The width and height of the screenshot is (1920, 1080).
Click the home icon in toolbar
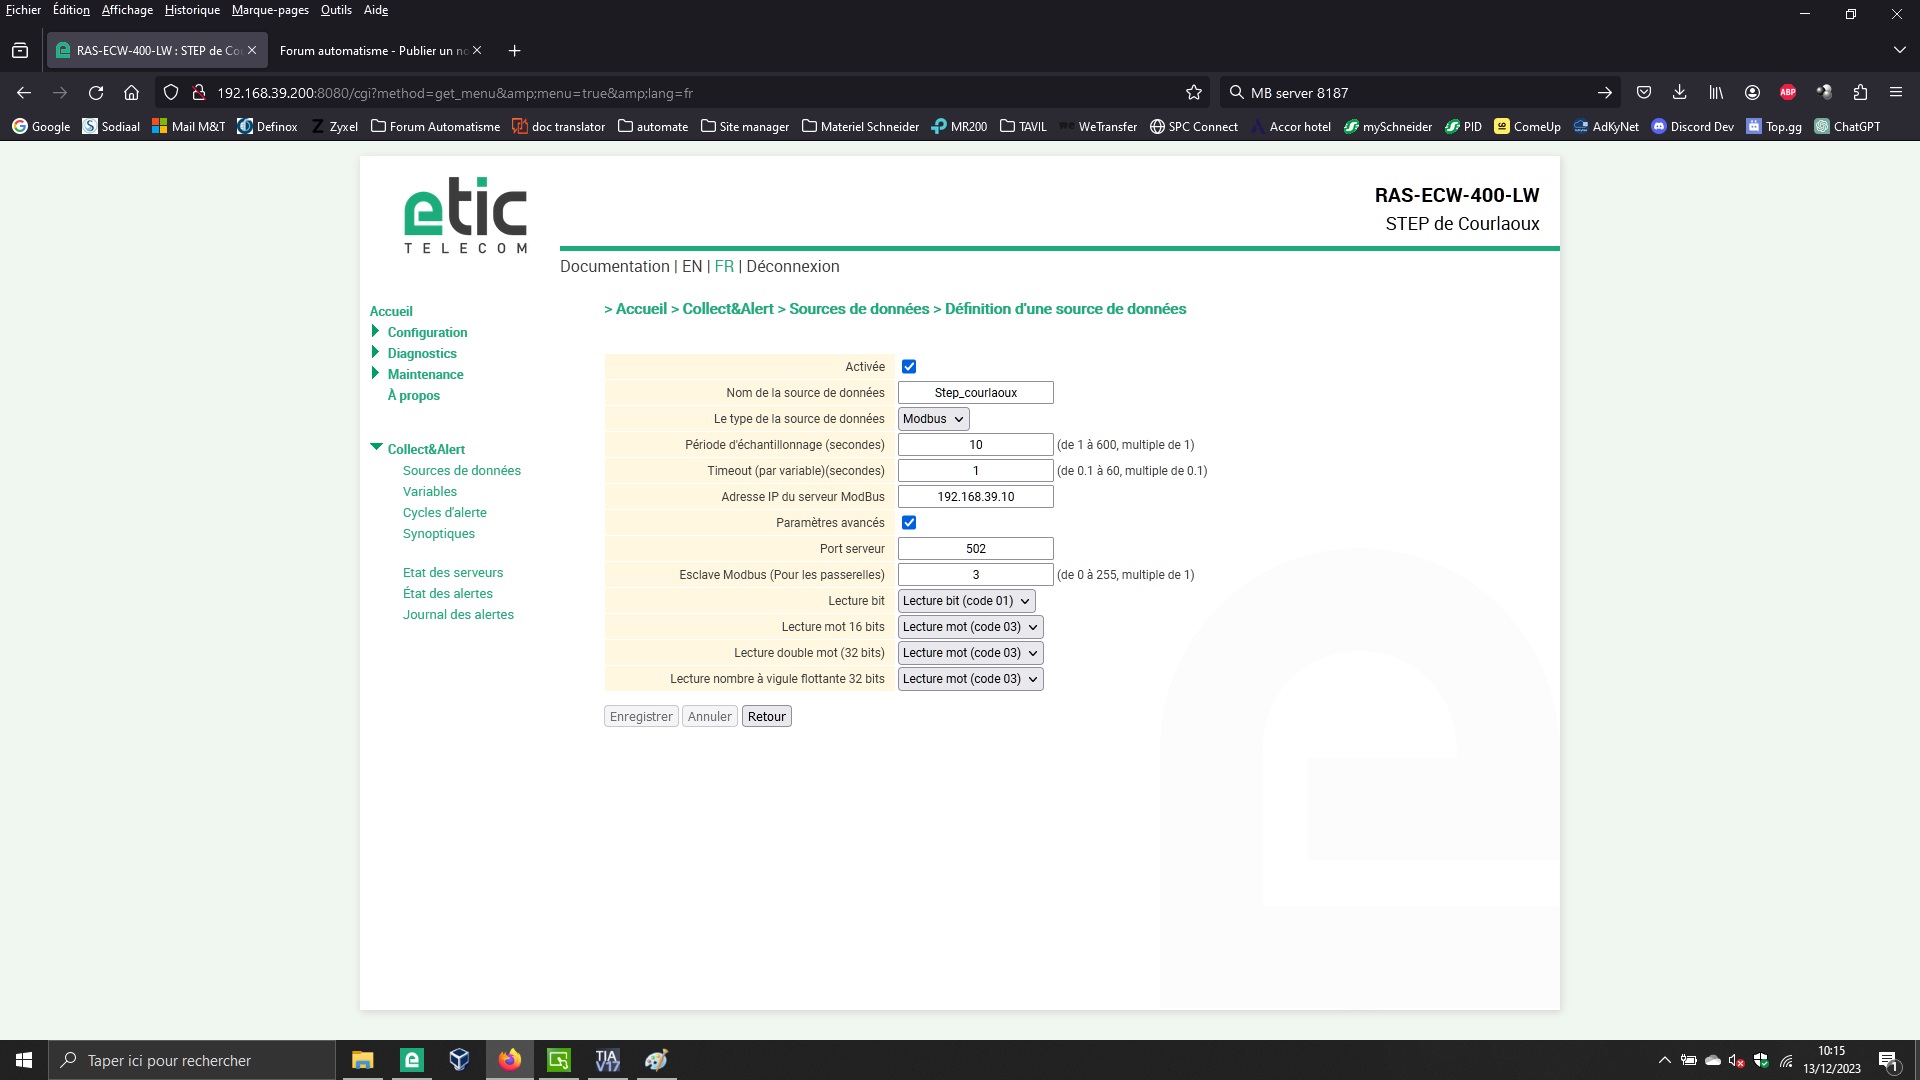[x=131, y=93]
